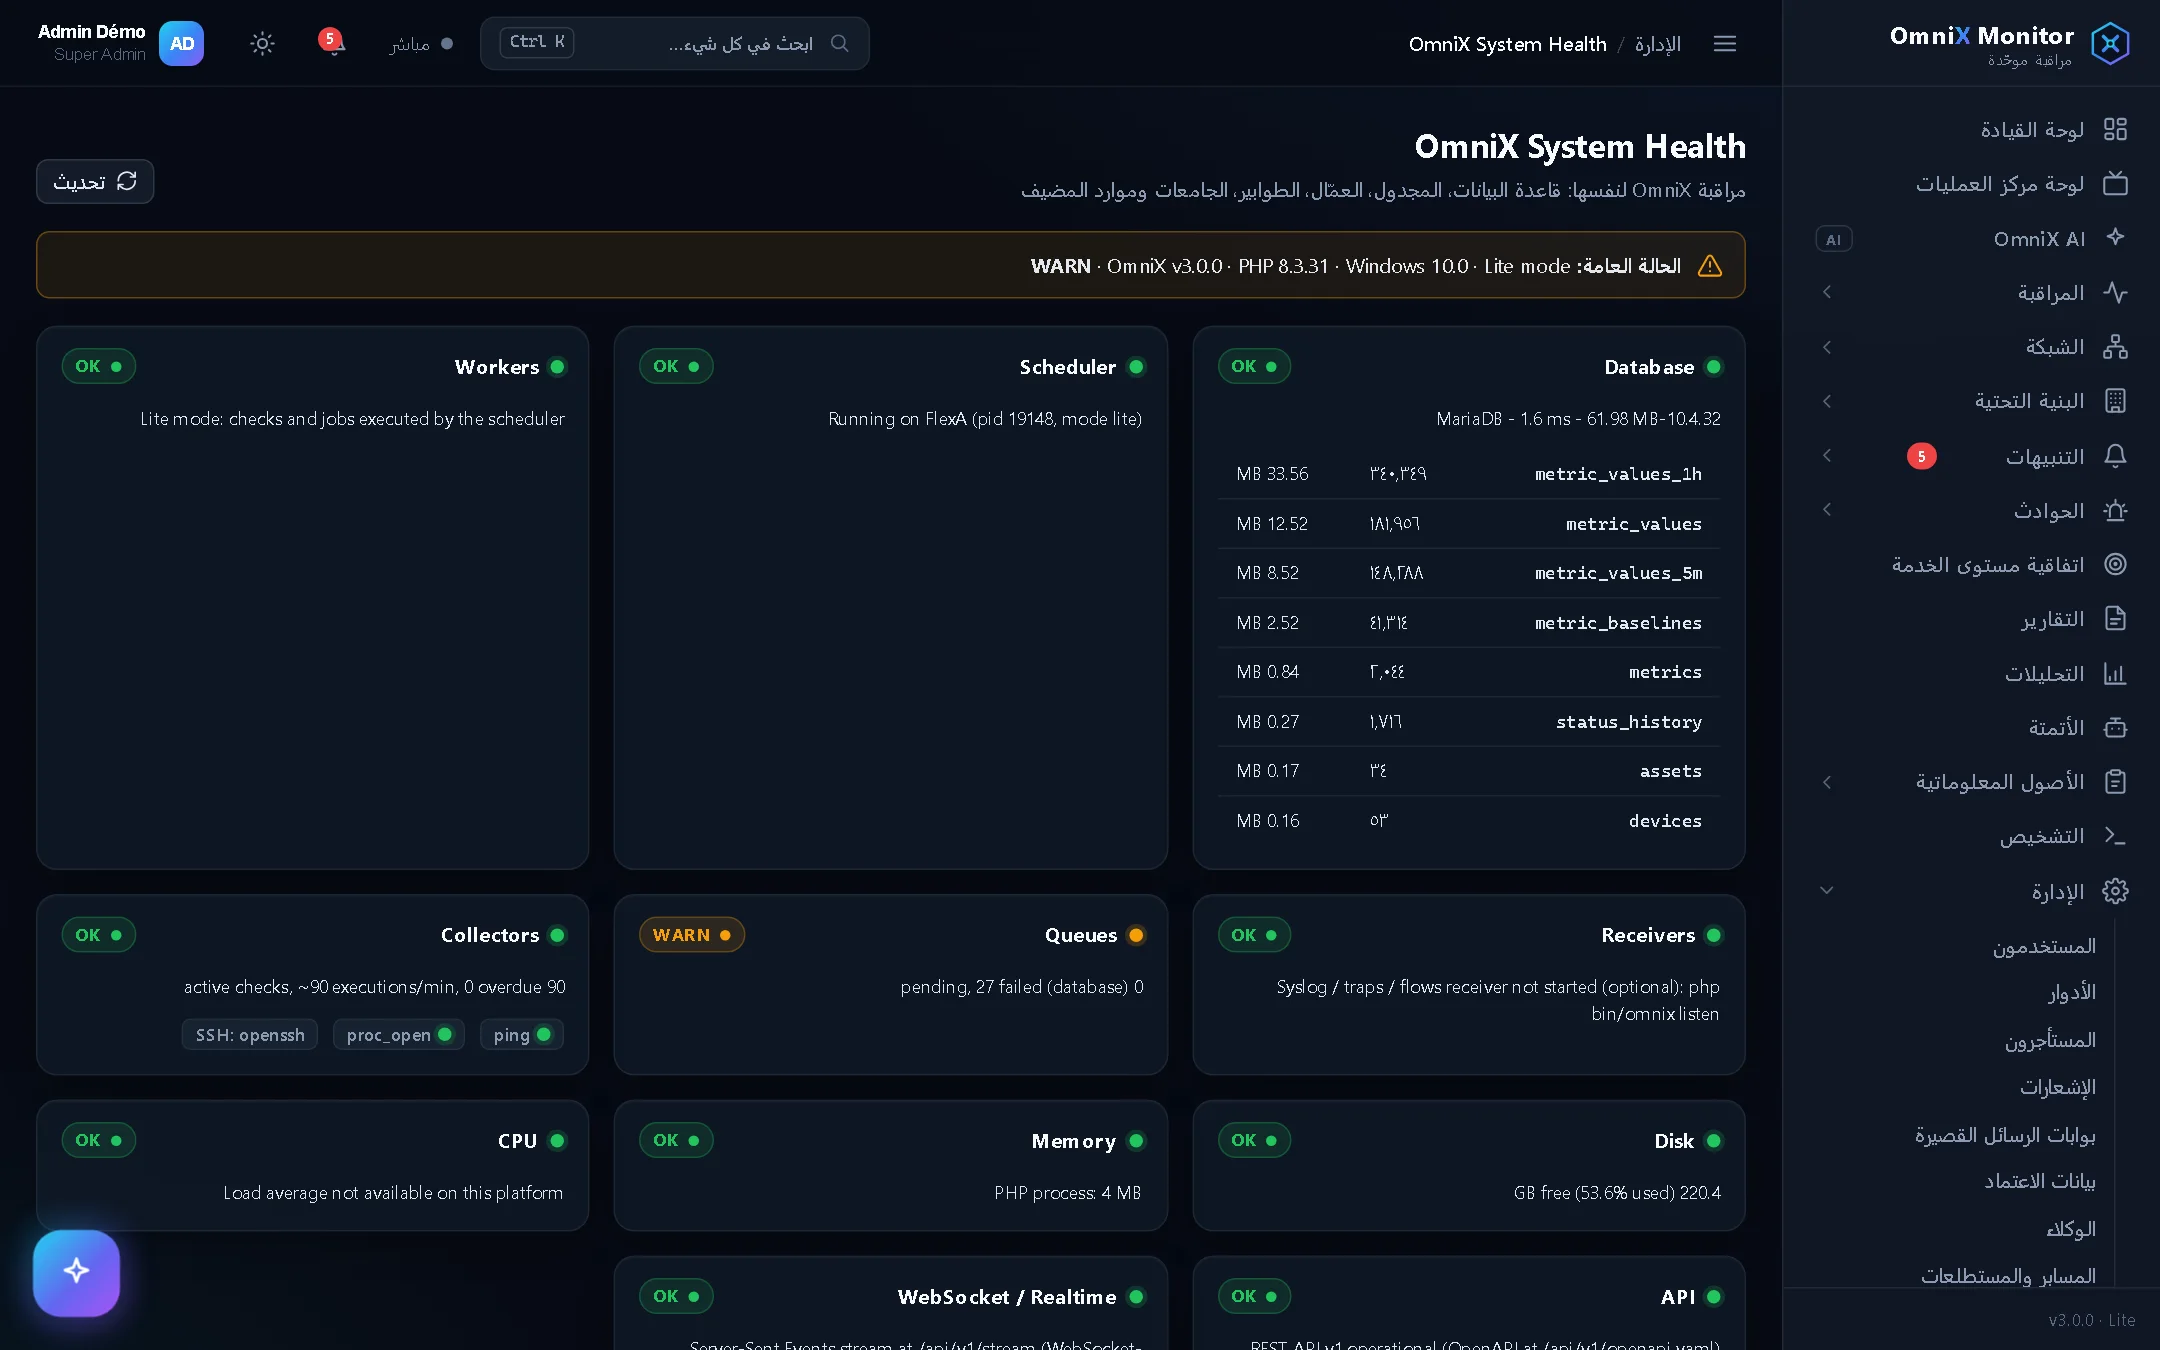Click the monitoring pulse icon المراقبة

2115,292
